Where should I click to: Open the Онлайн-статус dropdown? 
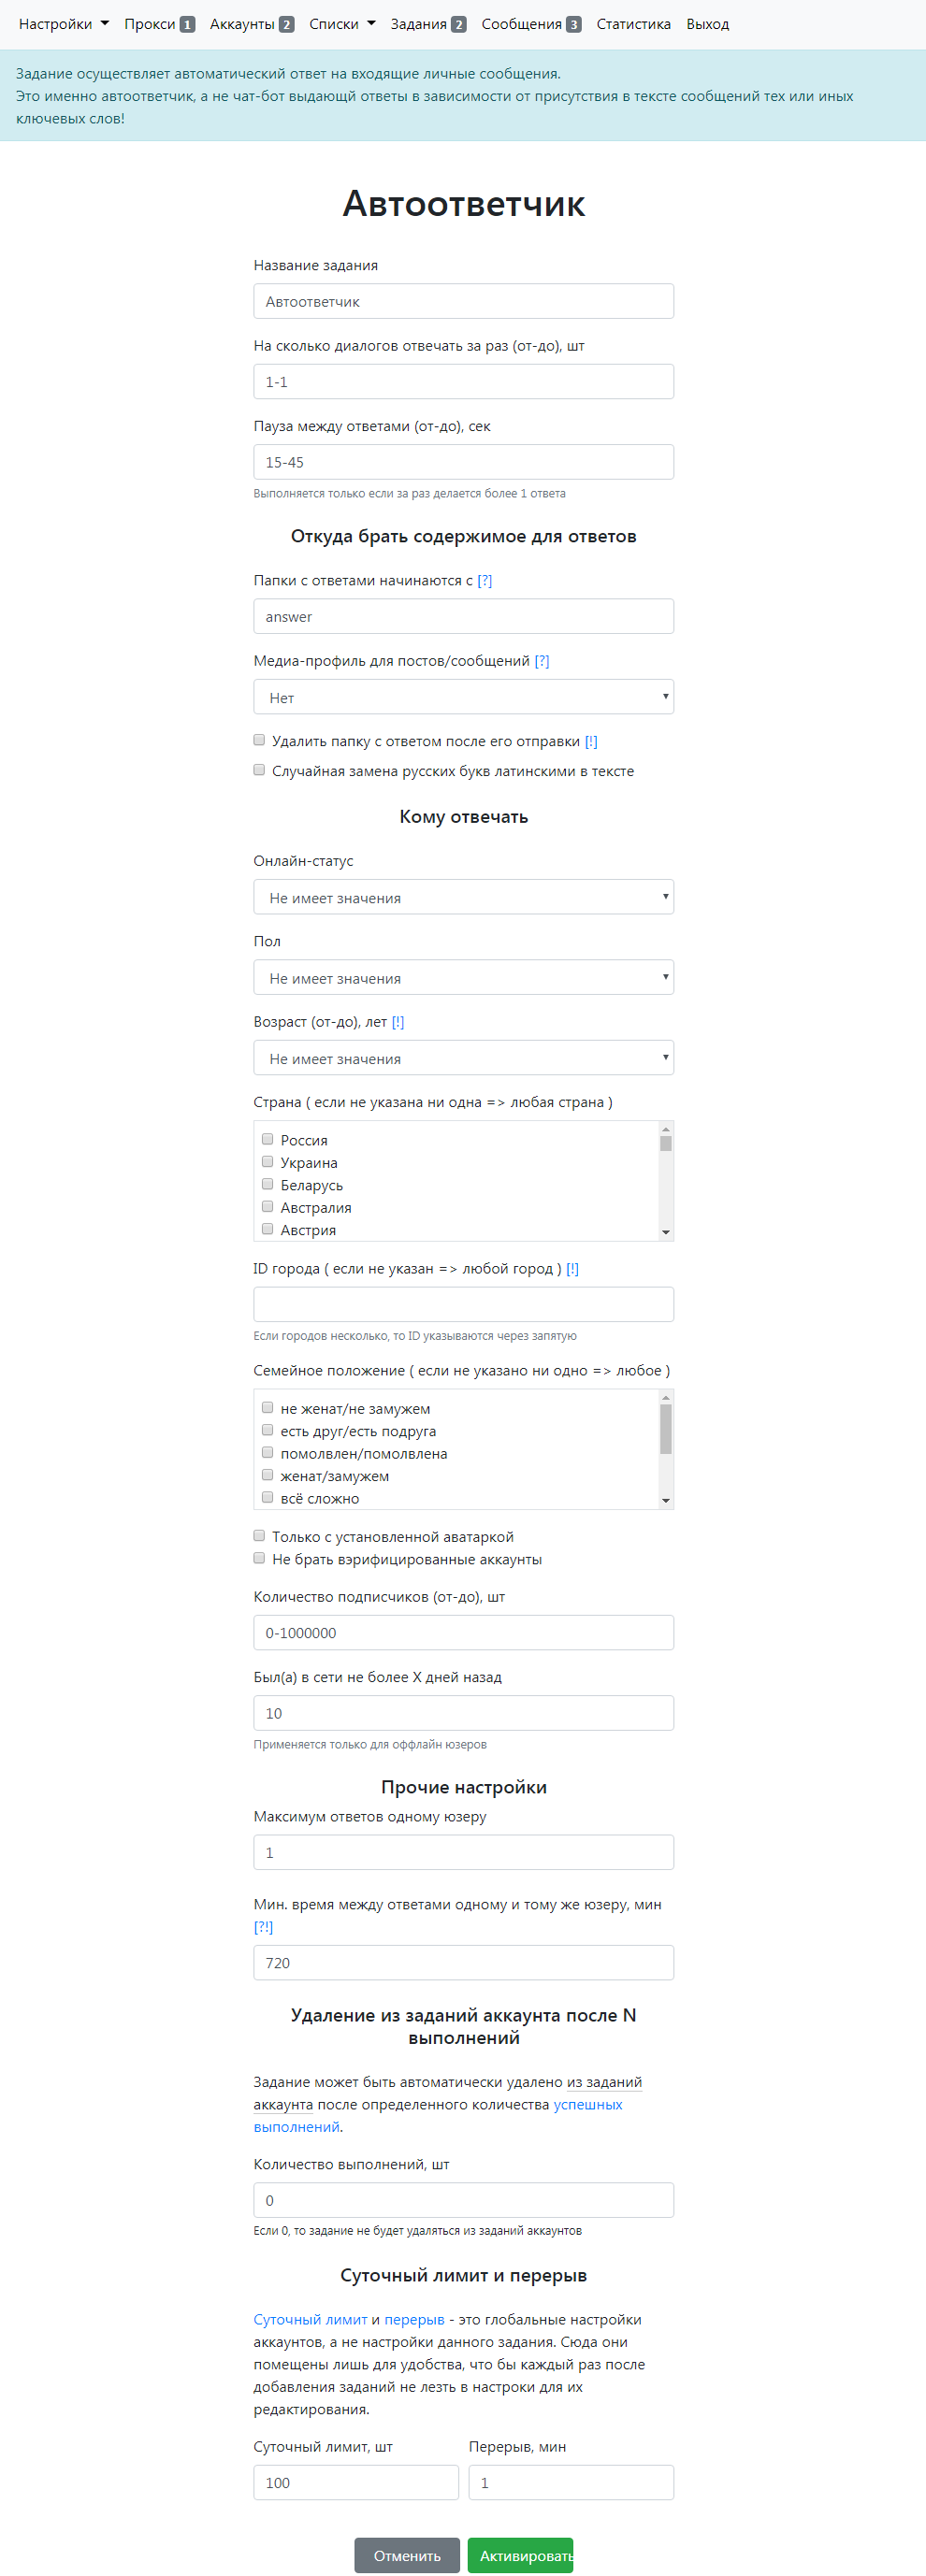pyautogui.click(x=463, y=897)
